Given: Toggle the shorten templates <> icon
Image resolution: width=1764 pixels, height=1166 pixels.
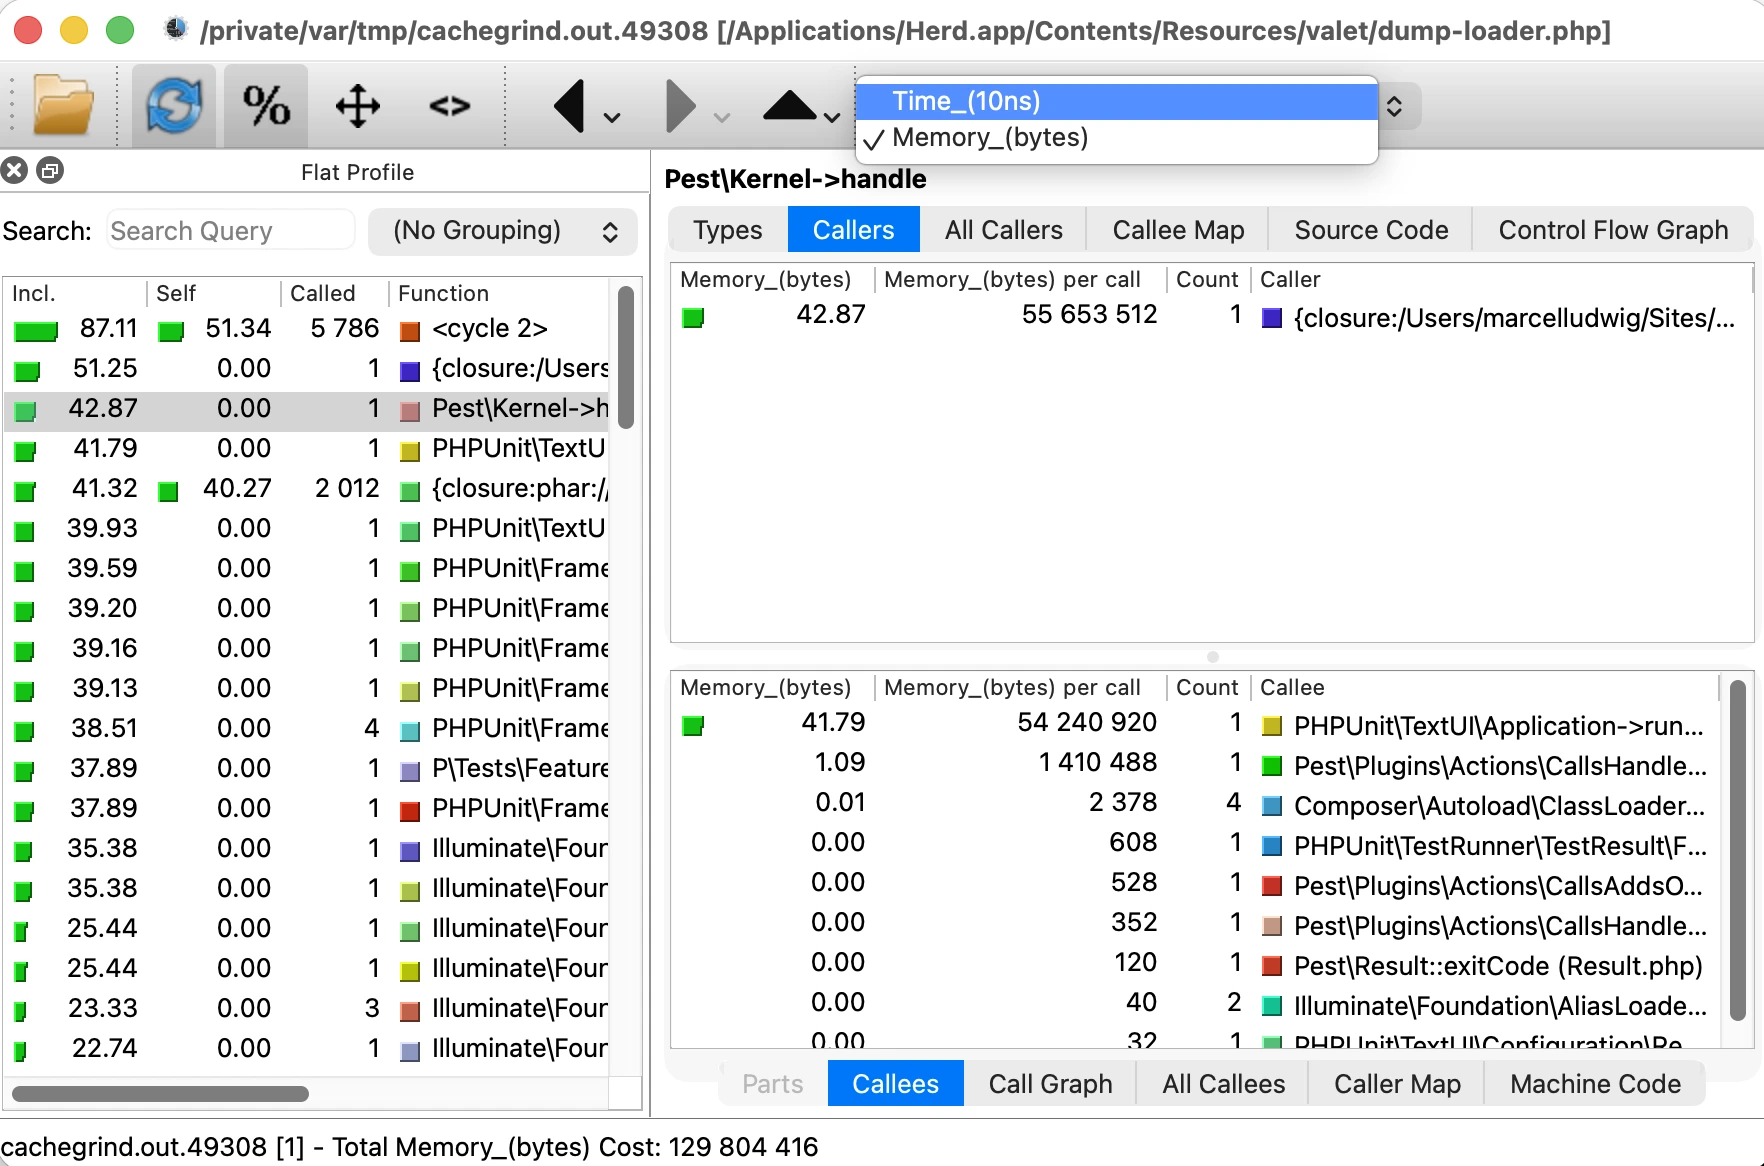Looking at the screenshot, I should (x=449, y=105).
